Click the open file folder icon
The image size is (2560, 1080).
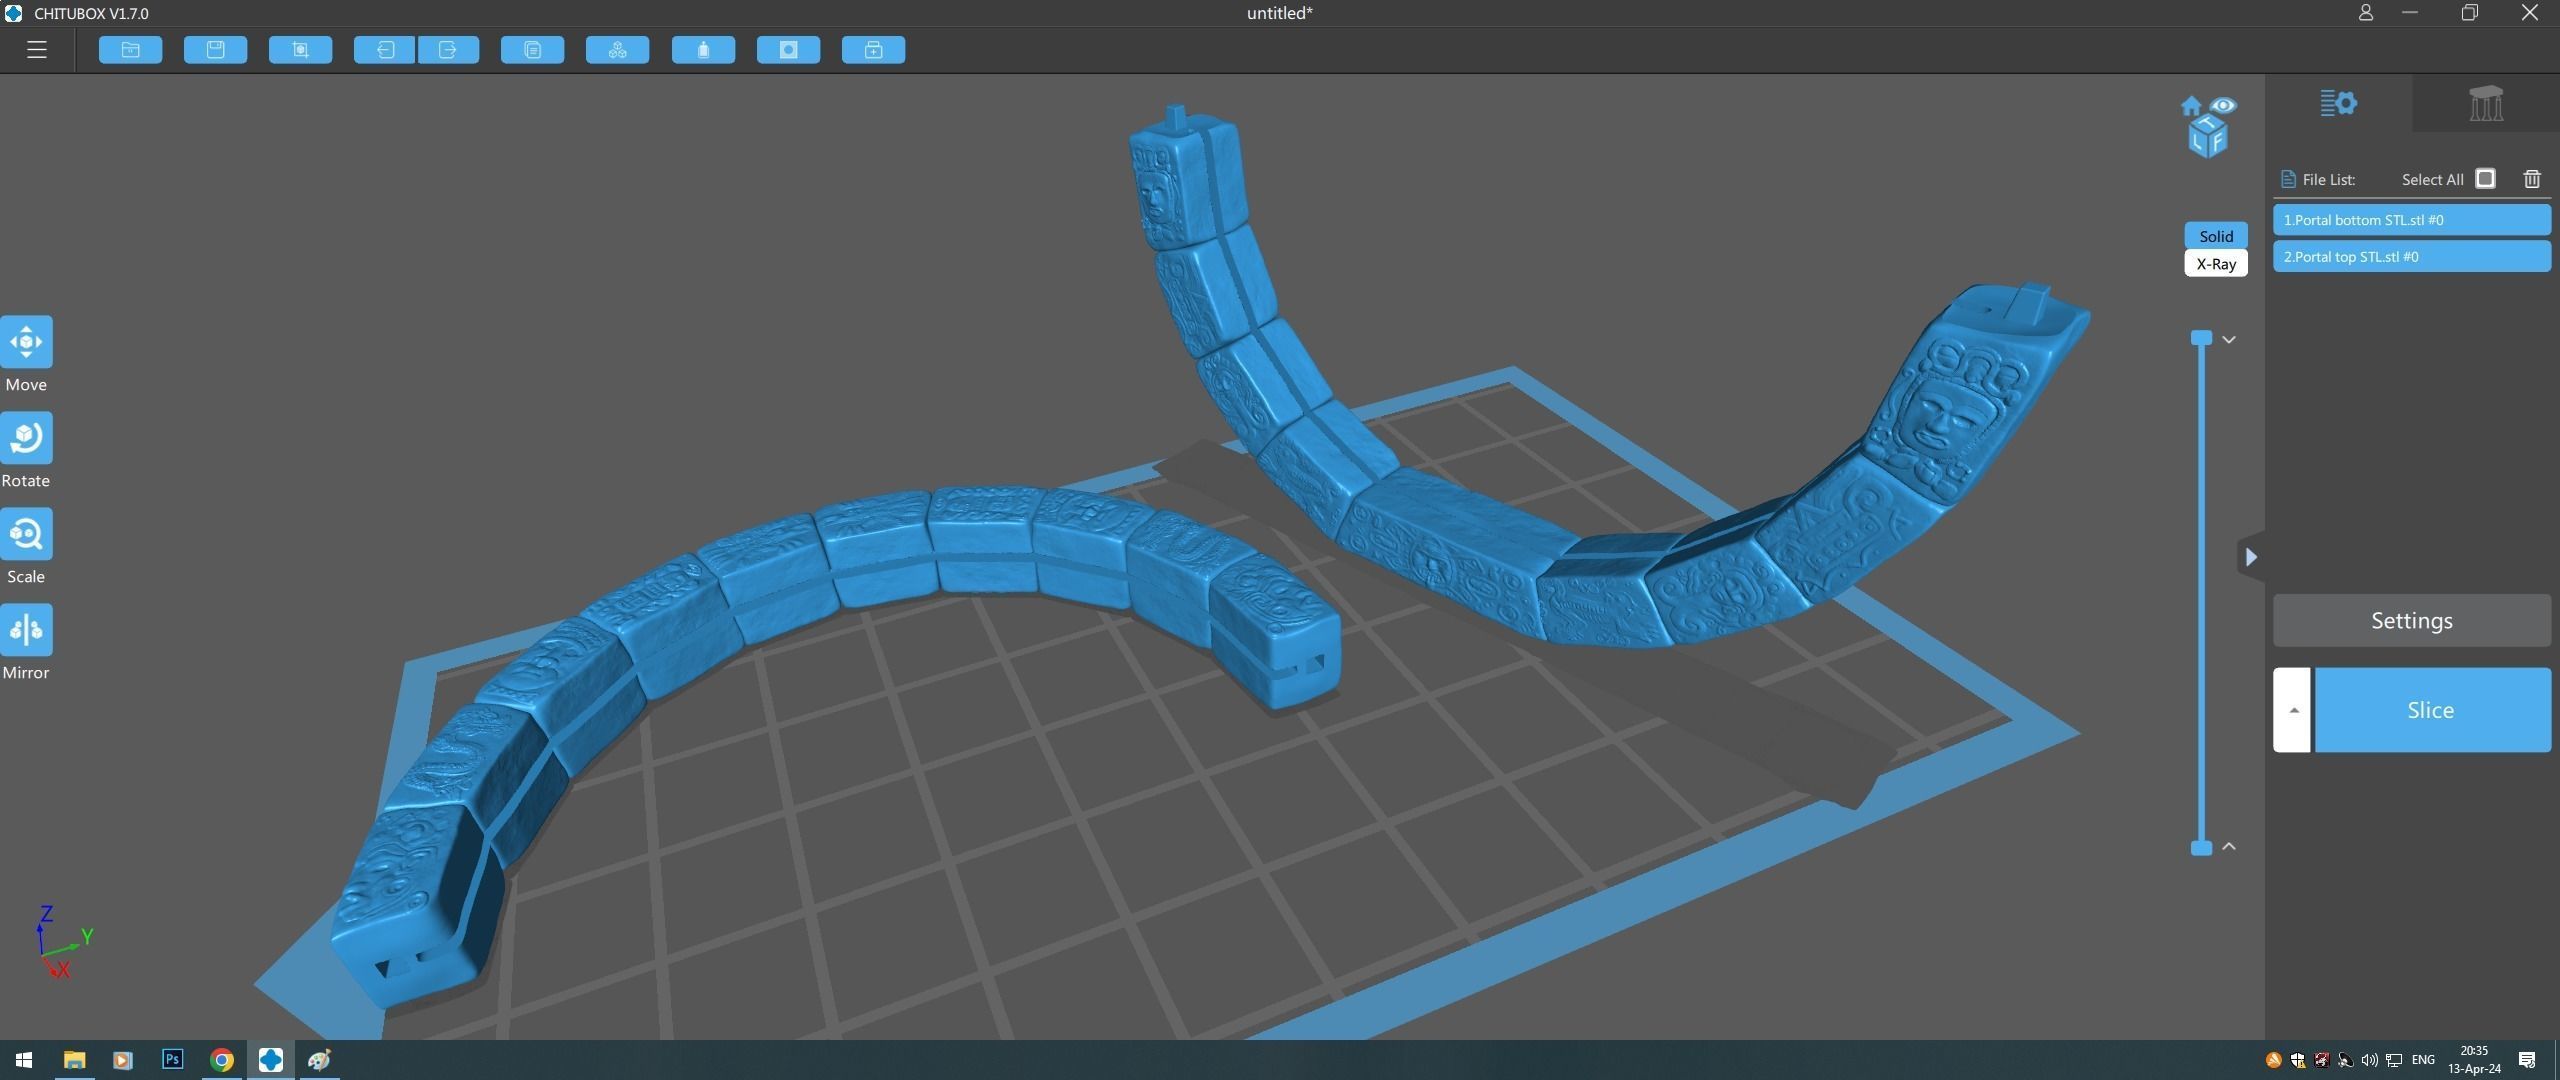130,50
